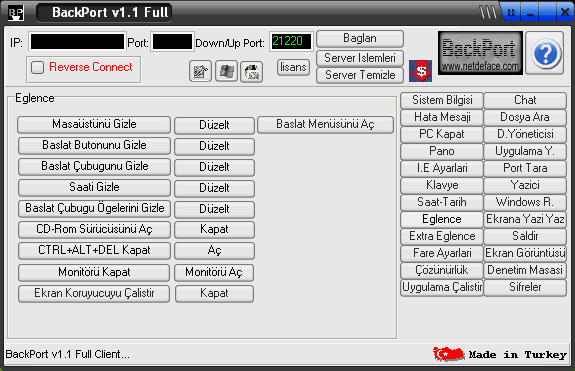Click Server Temizle button
The height and width of the screenshot is (371, 575).
click(x=360, y=75)
